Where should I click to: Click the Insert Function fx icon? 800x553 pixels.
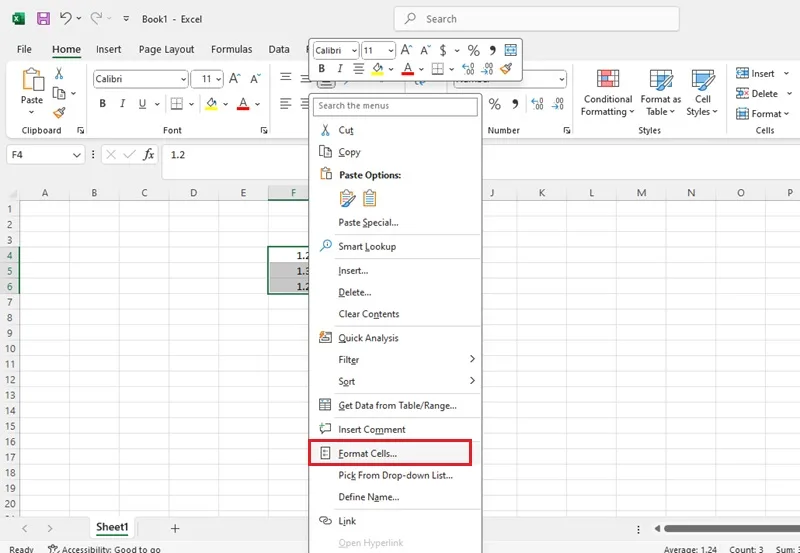(148, 154)
